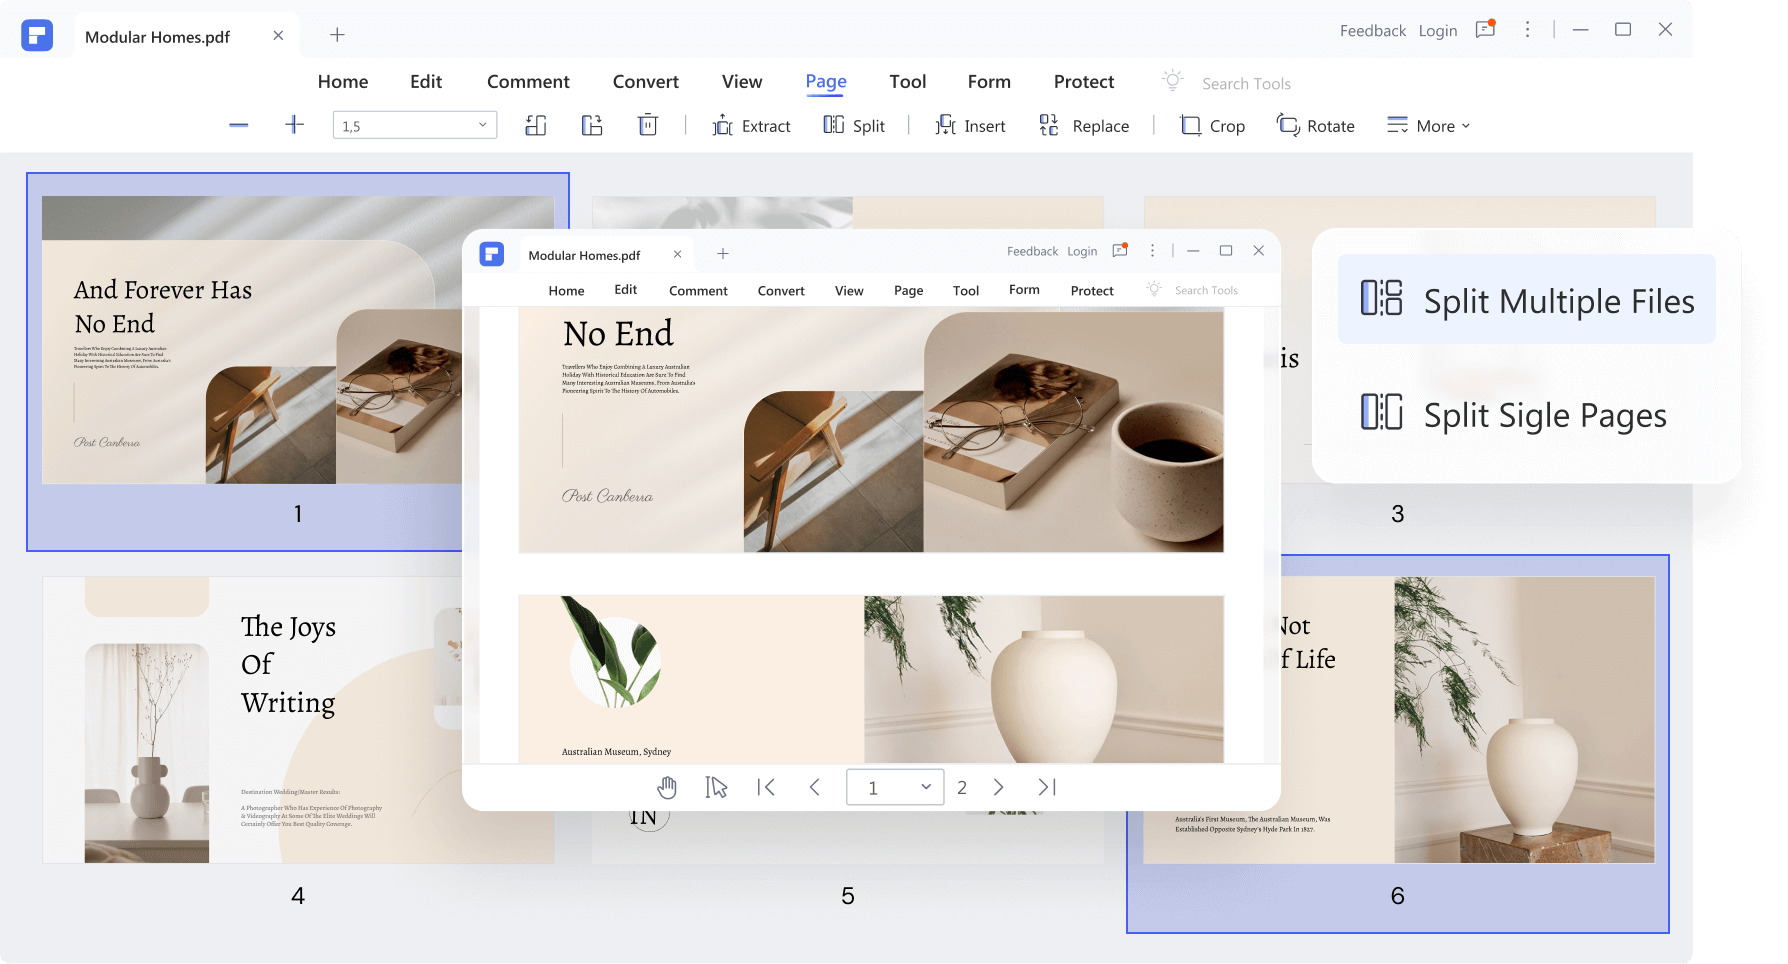Activate the Hand pan tool

667,787
